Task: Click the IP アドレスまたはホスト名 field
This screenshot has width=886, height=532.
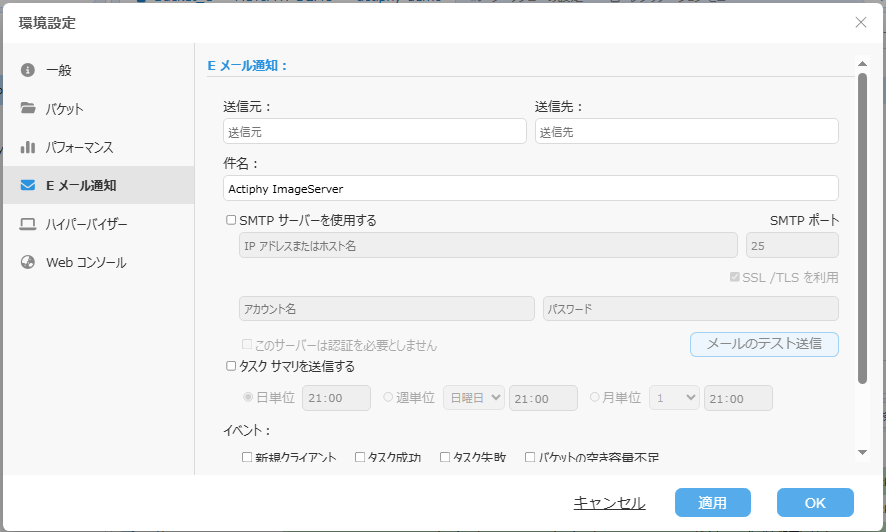Action: (488, 245)
